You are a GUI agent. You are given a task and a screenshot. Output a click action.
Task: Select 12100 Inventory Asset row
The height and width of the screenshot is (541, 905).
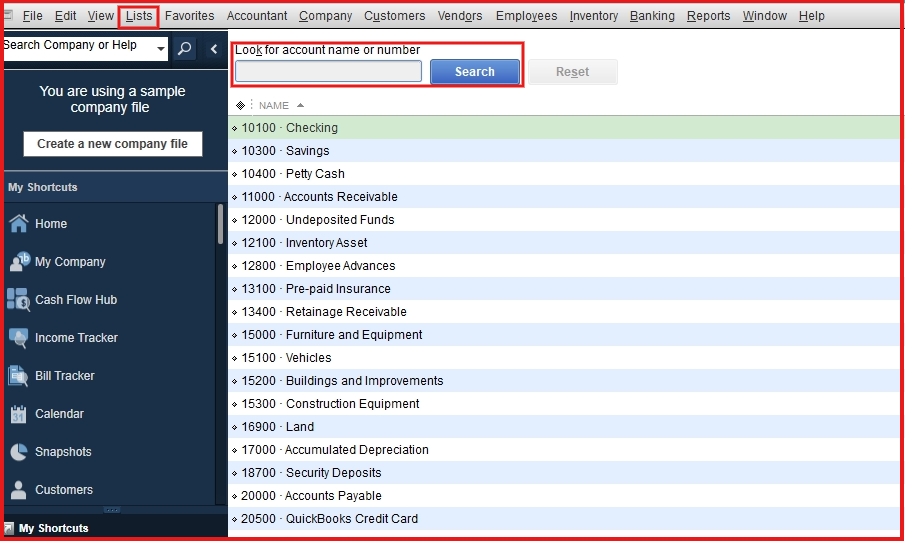pyautogui.click(x=564, y=243)
